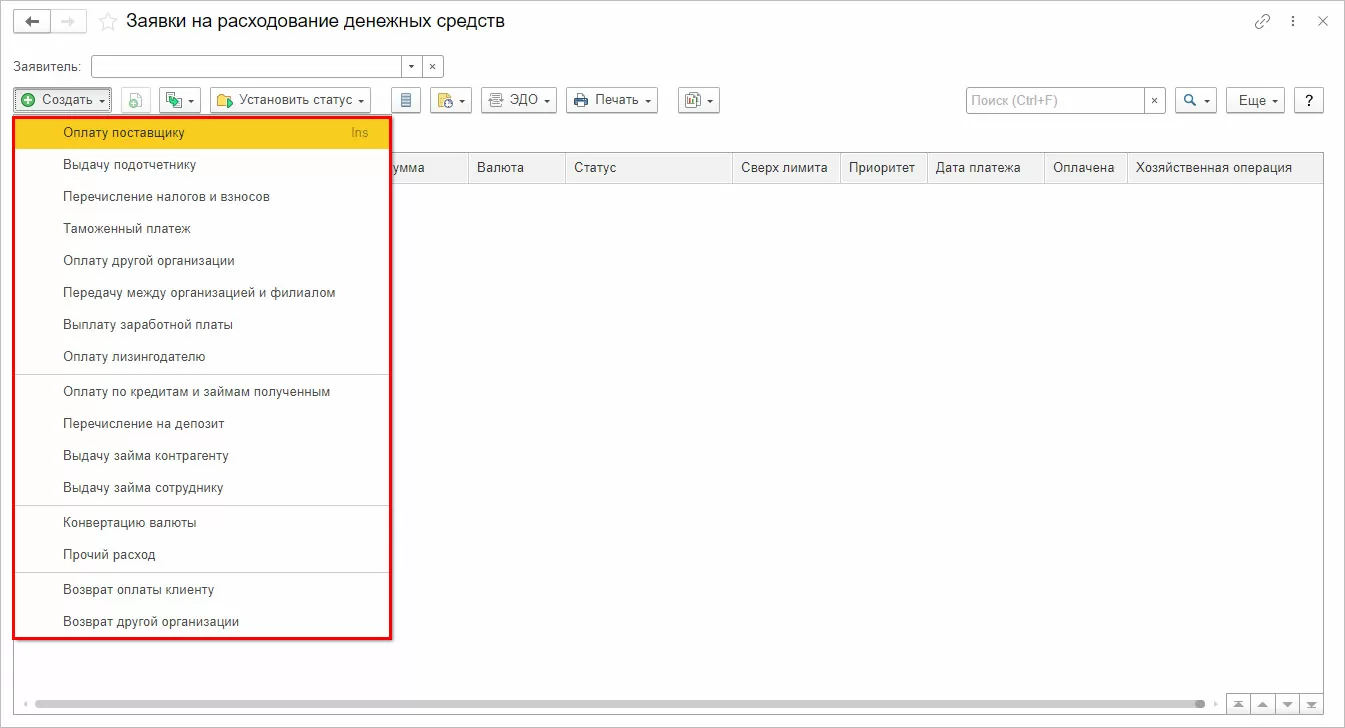Click the Сверх лимита column header
The height and width of the screenshot is (728, 1345).
786,168
